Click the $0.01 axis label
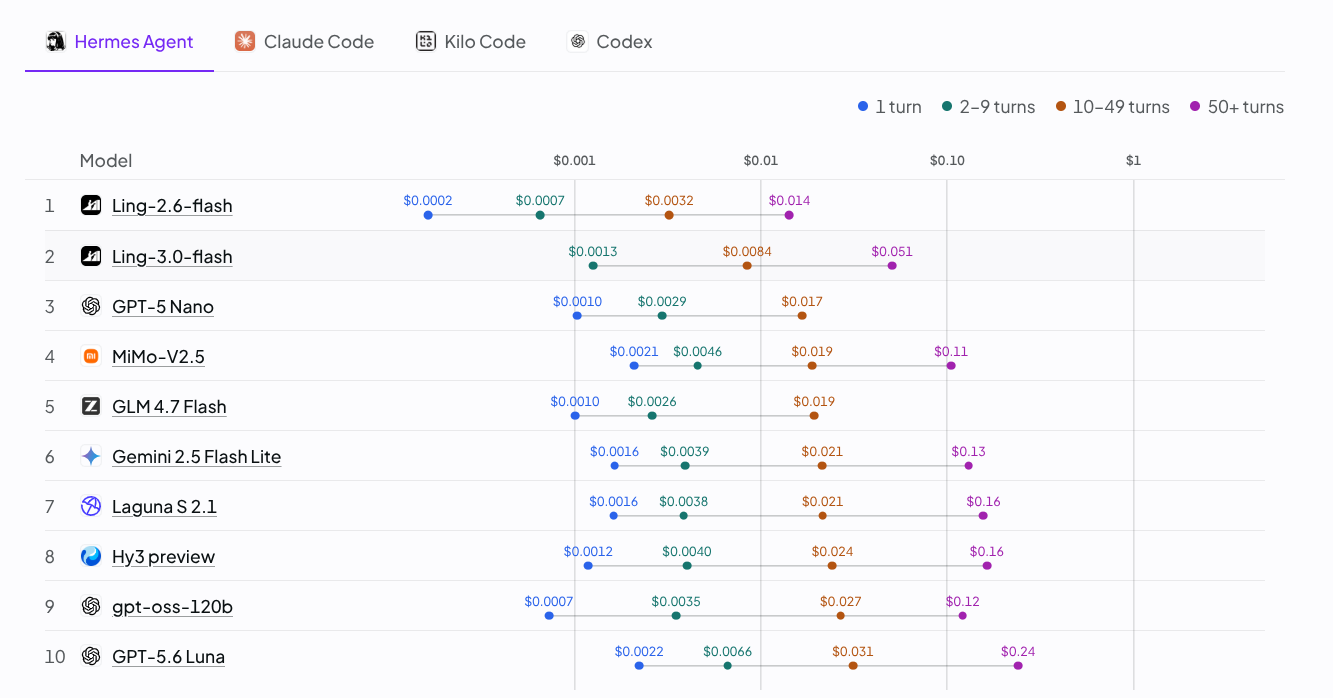The height and width of the screenshot is (698, 1333). 760,161
